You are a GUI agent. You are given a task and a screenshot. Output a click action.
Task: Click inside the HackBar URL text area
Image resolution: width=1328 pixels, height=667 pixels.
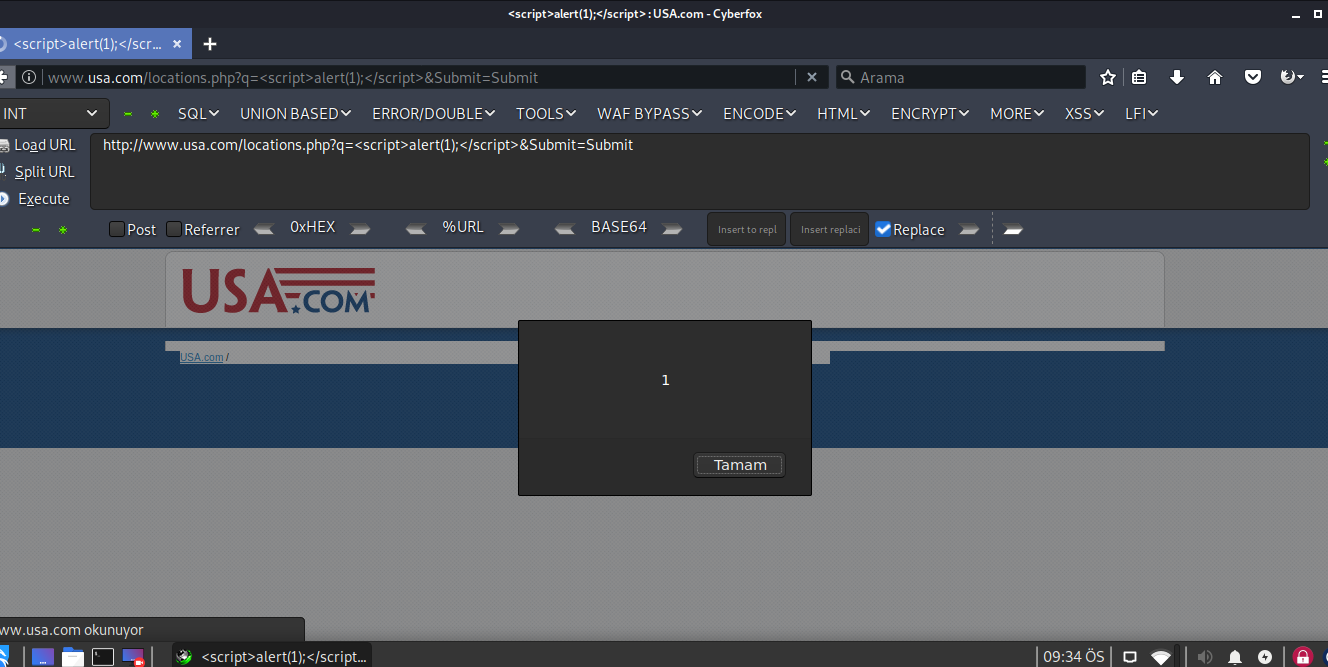pyautogui.click(x=700, y=171)
